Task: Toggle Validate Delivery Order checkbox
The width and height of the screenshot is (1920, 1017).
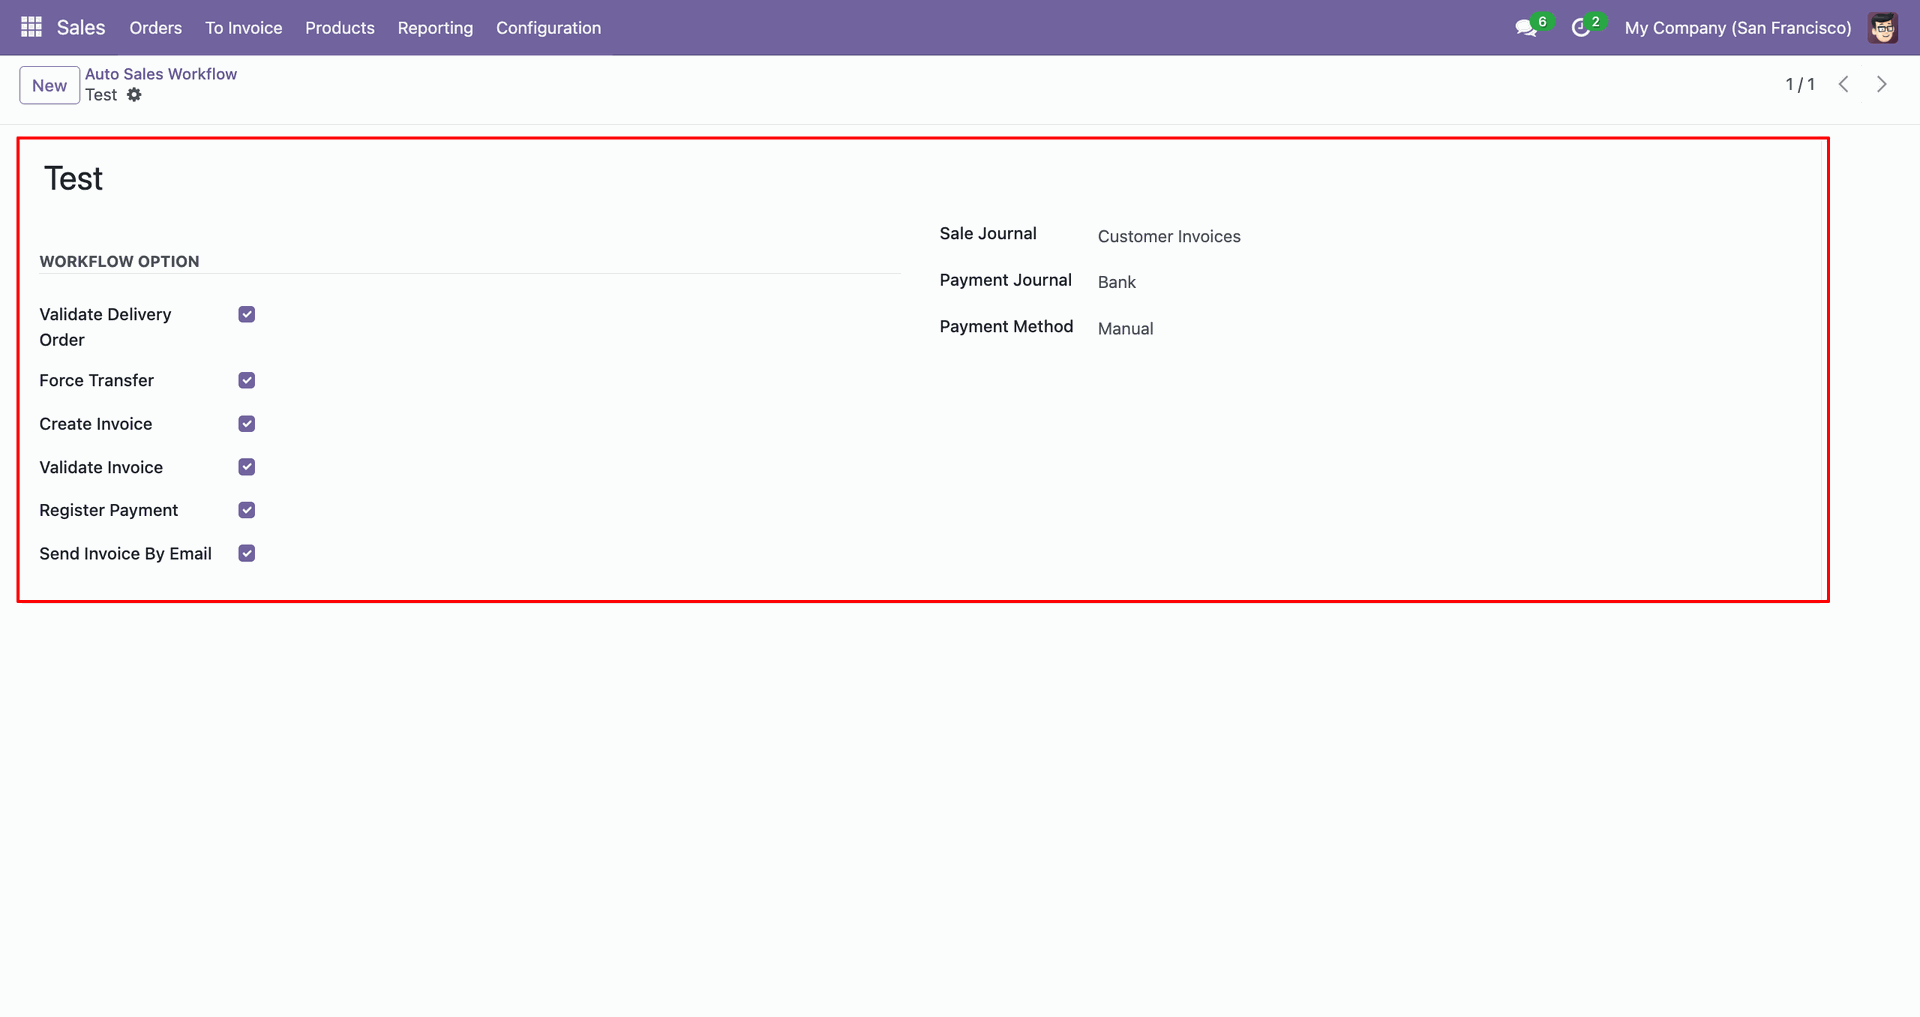Action: click(x=247, y=314)
